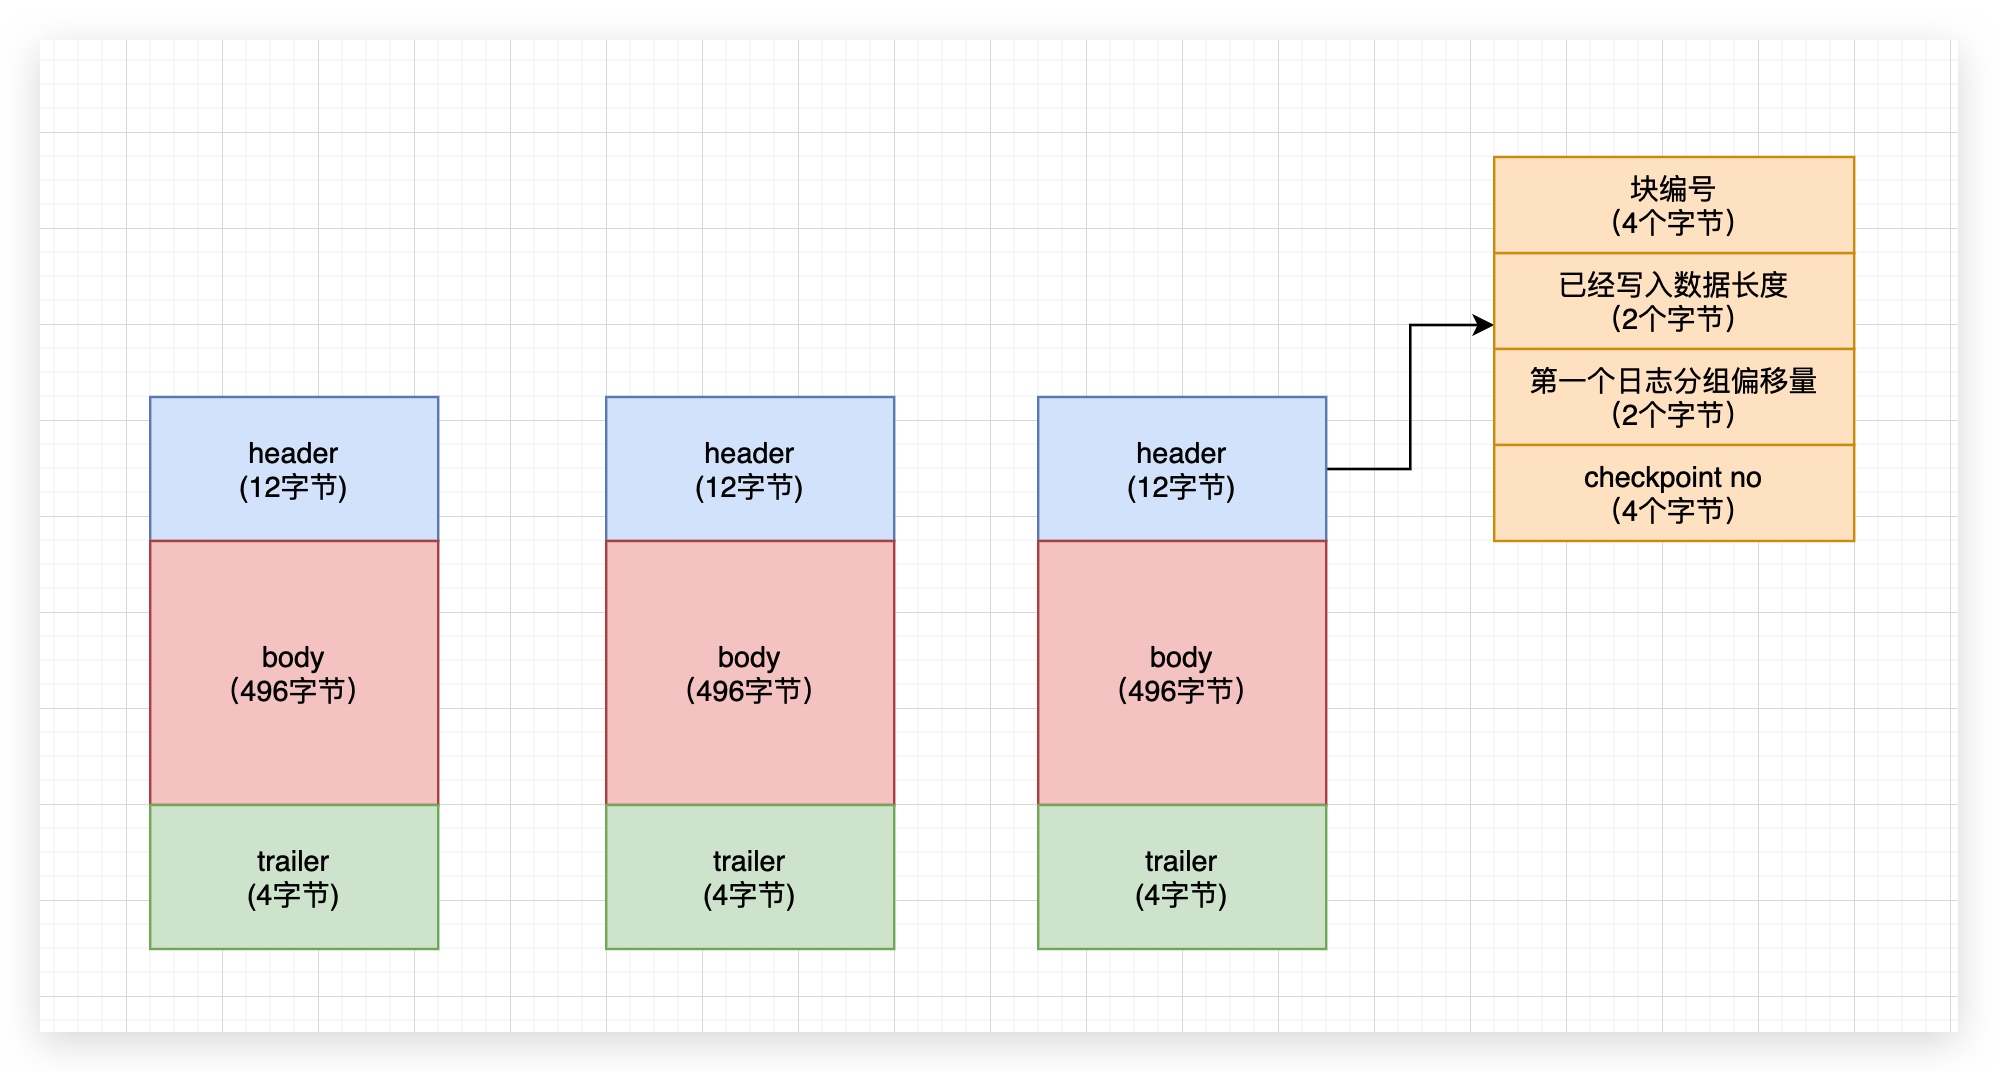
Task: Select the 已经写入数据长度 field
Action: [x=1673, y=301]
